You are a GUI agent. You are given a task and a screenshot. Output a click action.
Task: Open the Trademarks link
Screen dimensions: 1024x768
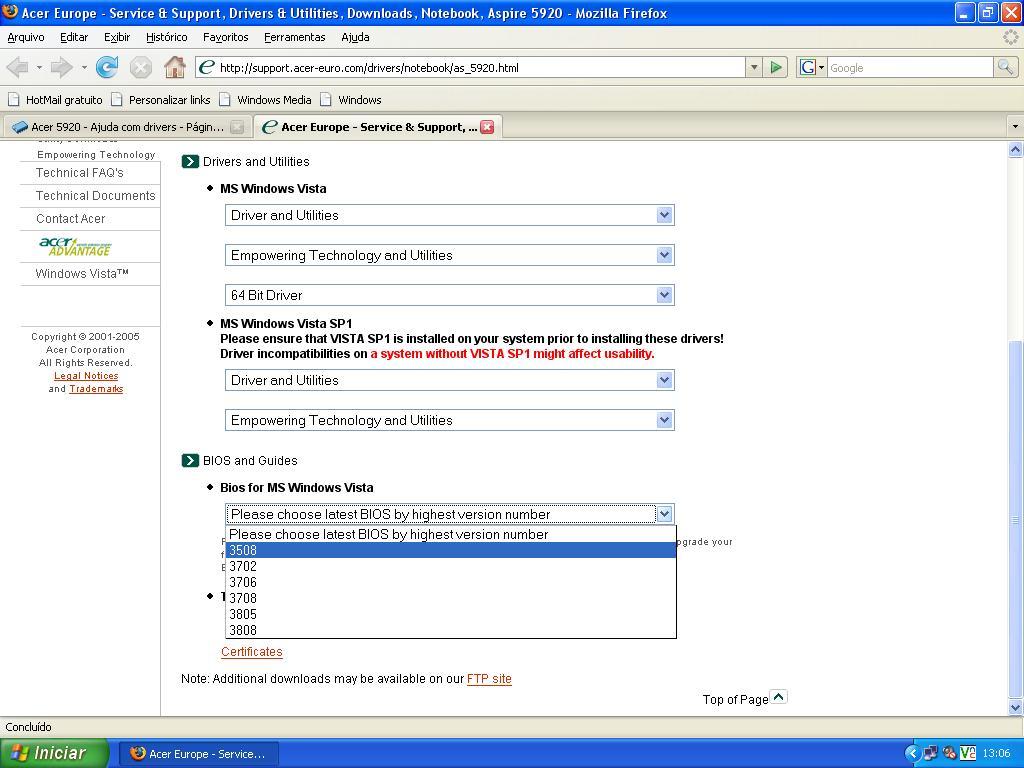[96, 389]
